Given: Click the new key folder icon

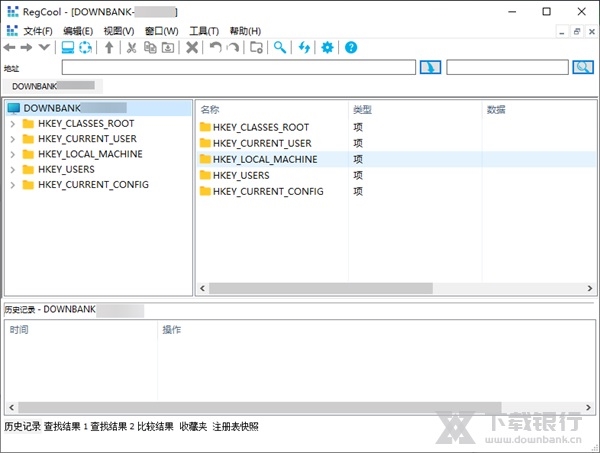Looking at the screenshot, I should click(256, 48).
